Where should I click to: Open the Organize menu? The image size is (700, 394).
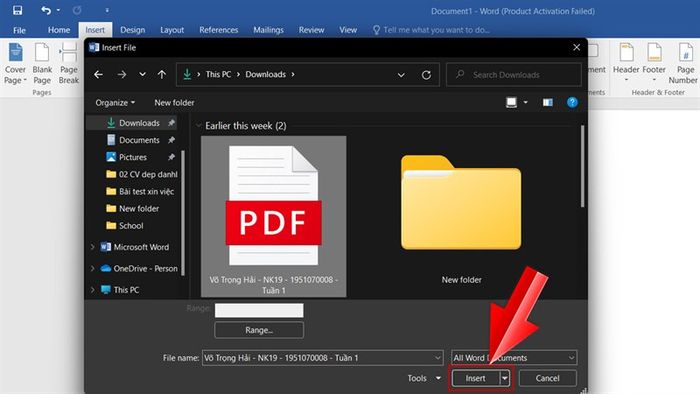115,103
